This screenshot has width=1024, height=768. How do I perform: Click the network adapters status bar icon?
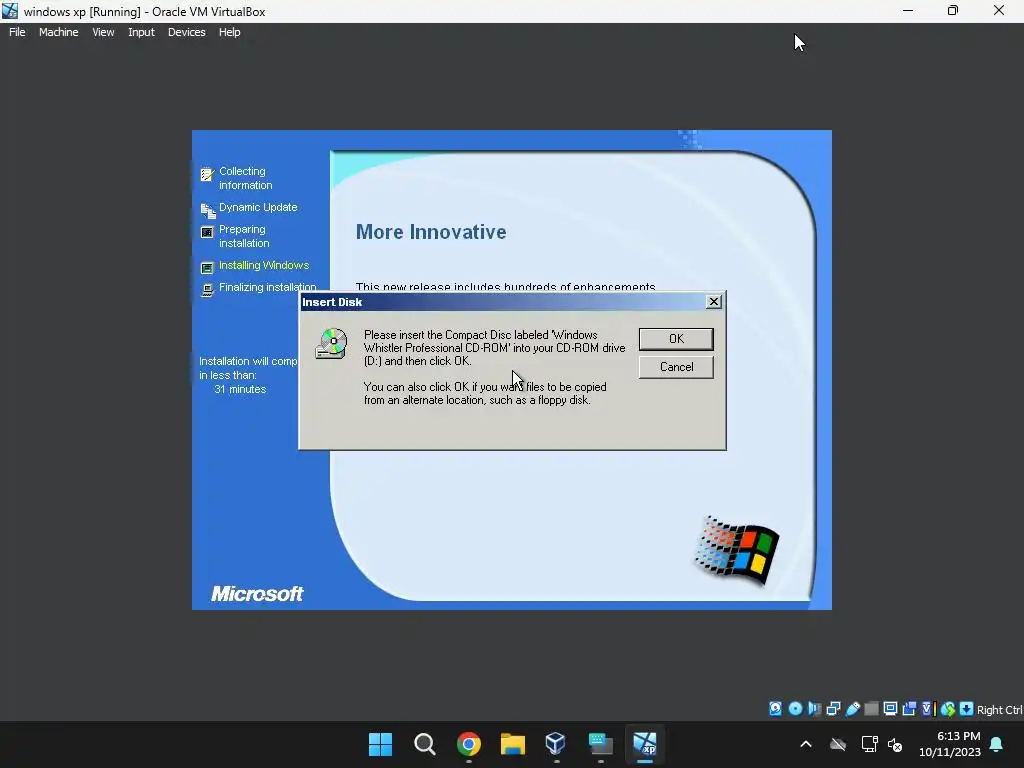click(833, 709)
